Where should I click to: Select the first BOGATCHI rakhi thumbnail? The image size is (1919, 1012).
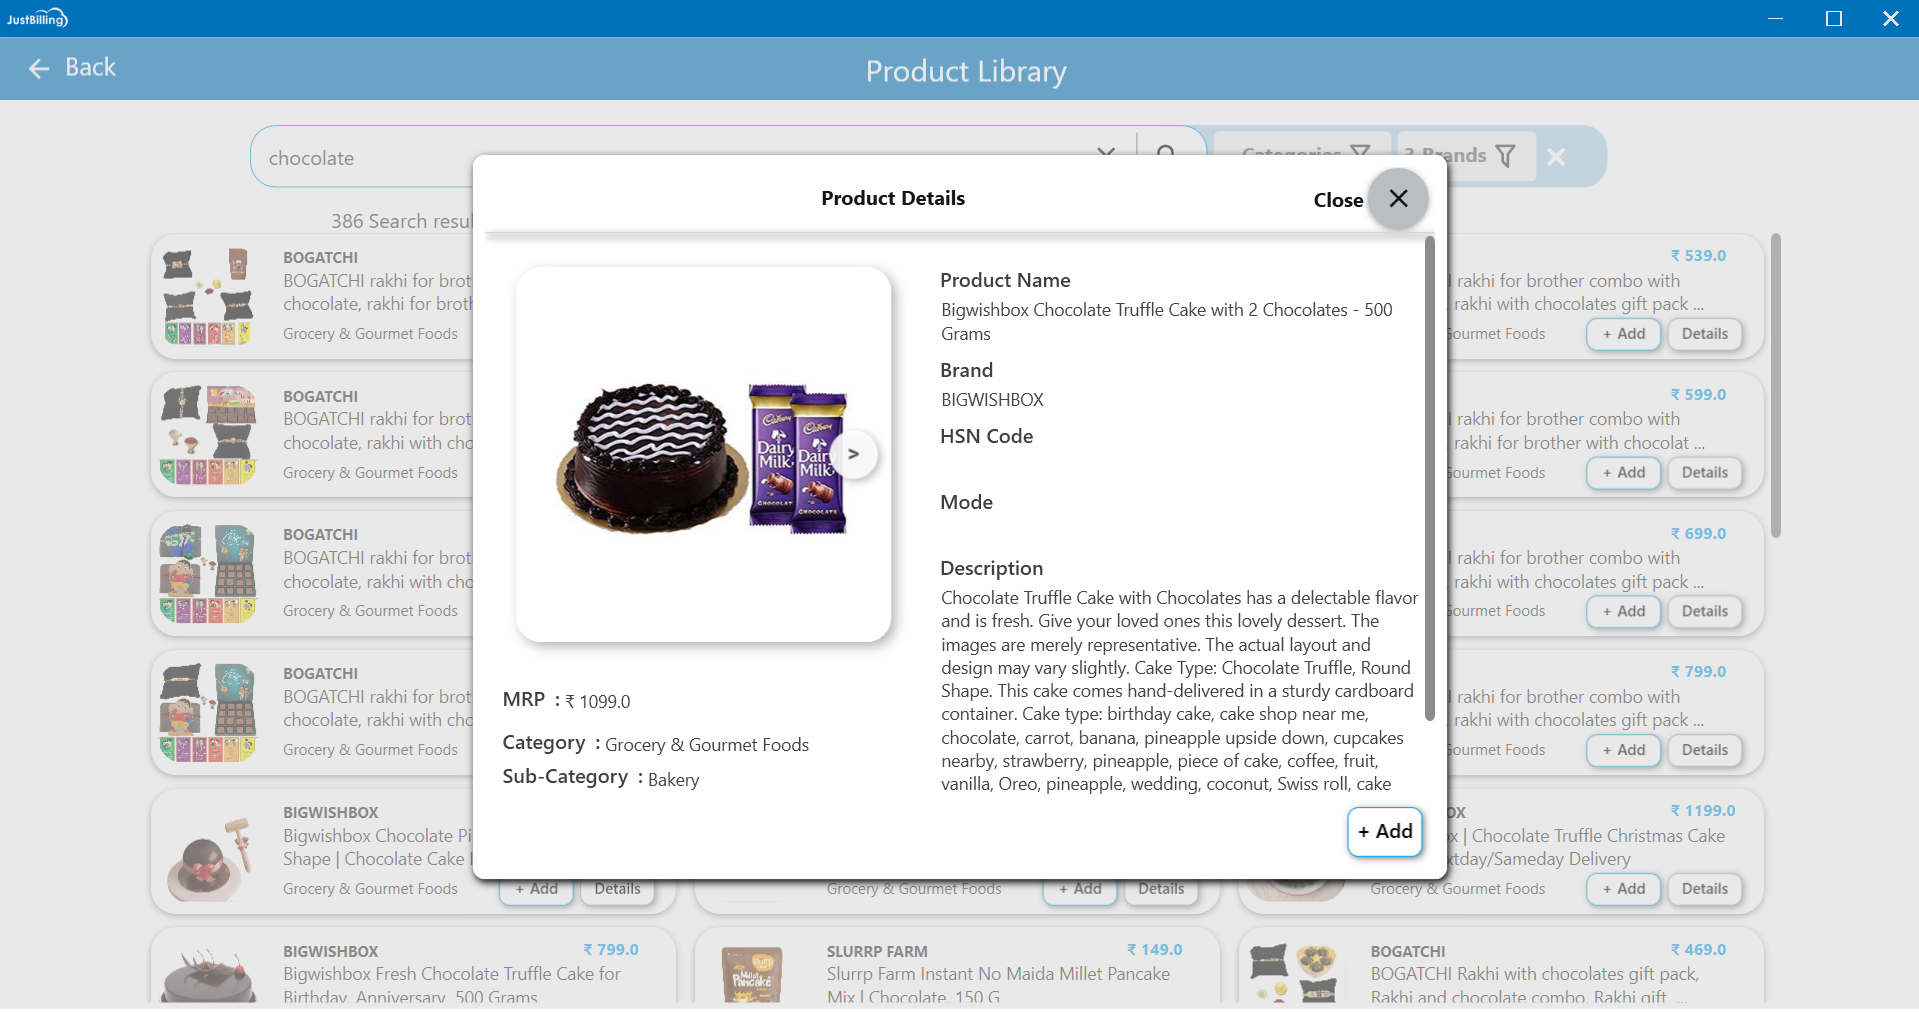pos(208,297)
